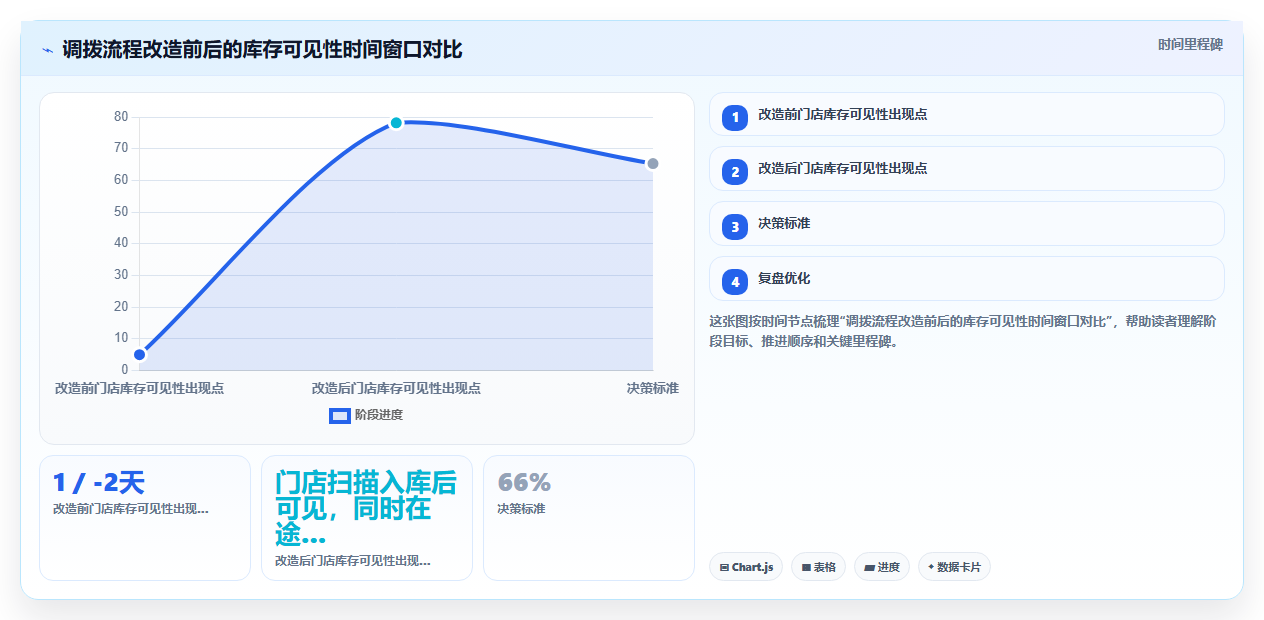1264x620 pixels.
Task: Click the gray end data point
Action: coord(653,164)
